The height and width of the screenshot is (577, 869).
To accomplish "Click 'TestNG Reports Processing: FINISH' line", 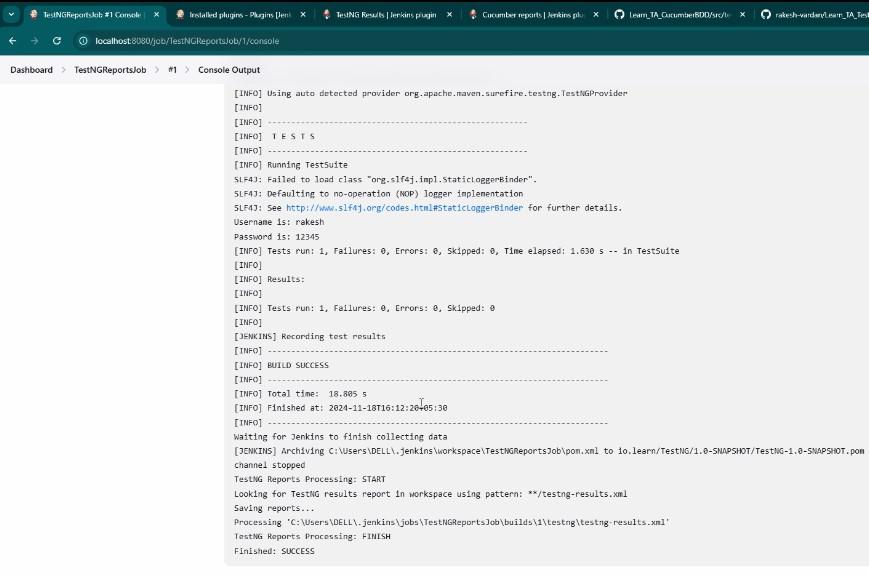I will point(312,537).
